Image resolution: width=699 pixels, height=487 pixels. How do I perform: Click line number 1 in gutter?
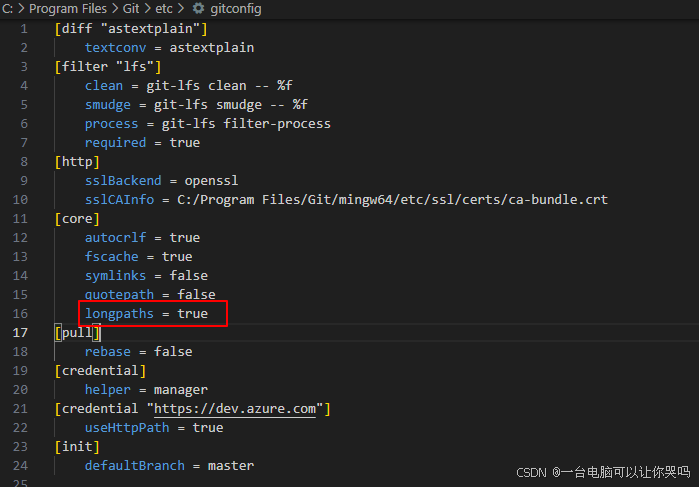pyautogui.click(x=24, y=29)
